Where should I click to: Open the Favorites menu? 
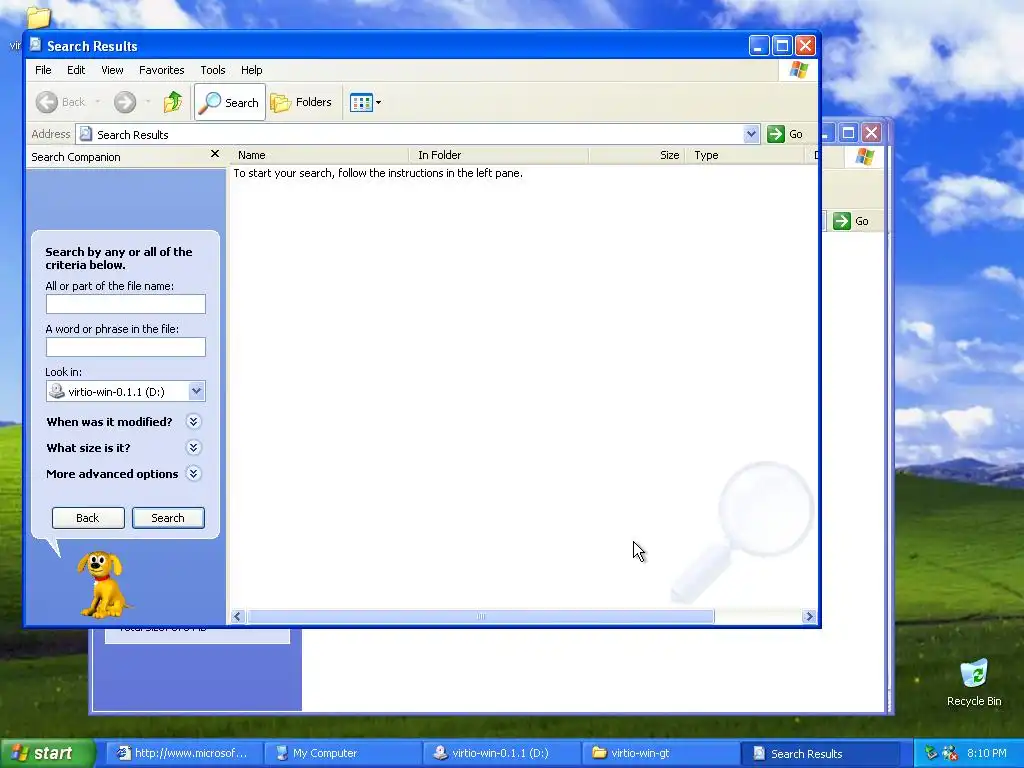[161, 70]
